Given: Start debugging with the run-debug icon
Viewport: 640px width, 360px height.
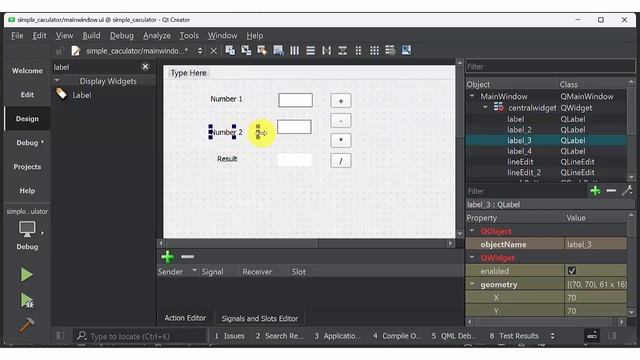Looking at the screenshot, I should tap(27, 300).
